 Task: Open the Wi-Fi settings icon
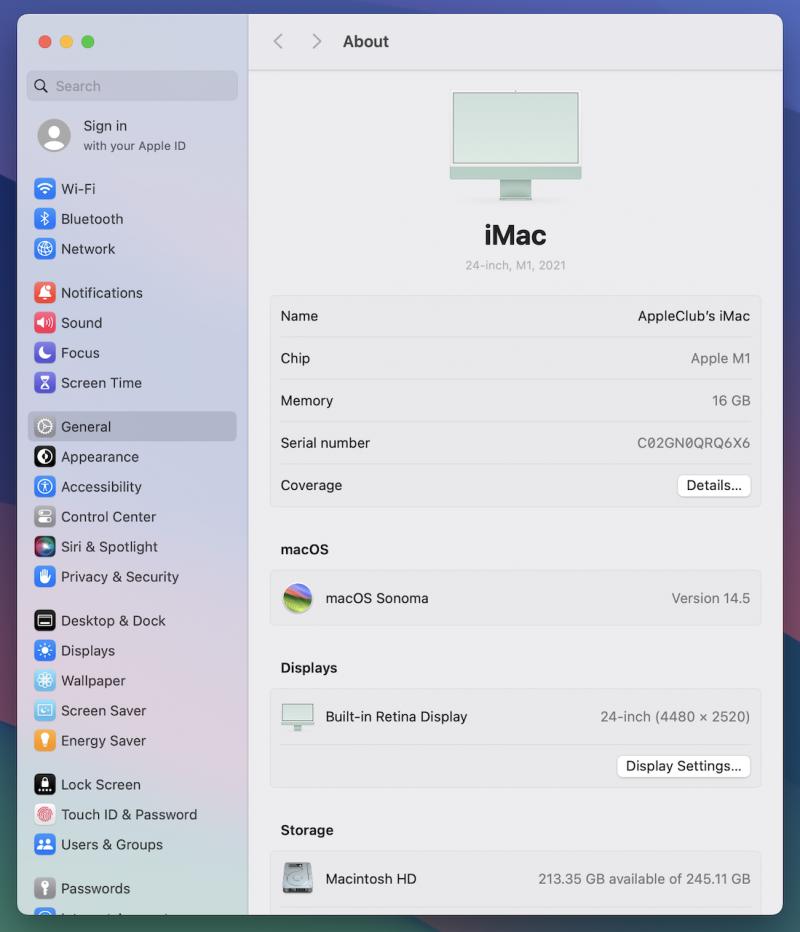tap(45, 189)
